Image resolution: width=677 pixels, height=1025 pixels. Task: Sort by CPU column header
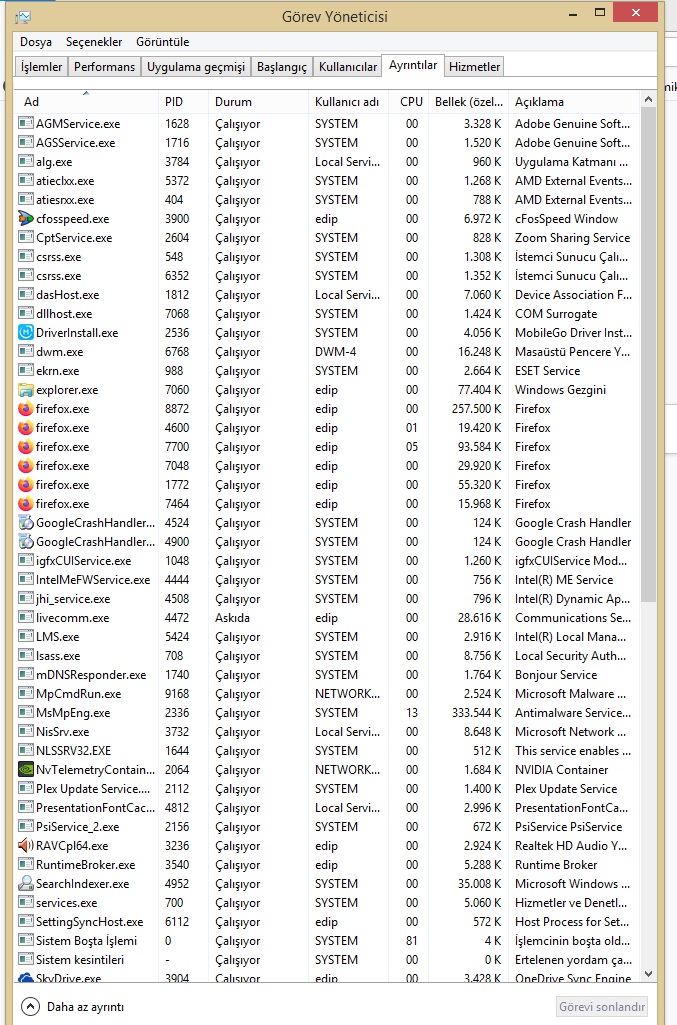point(411,102)
